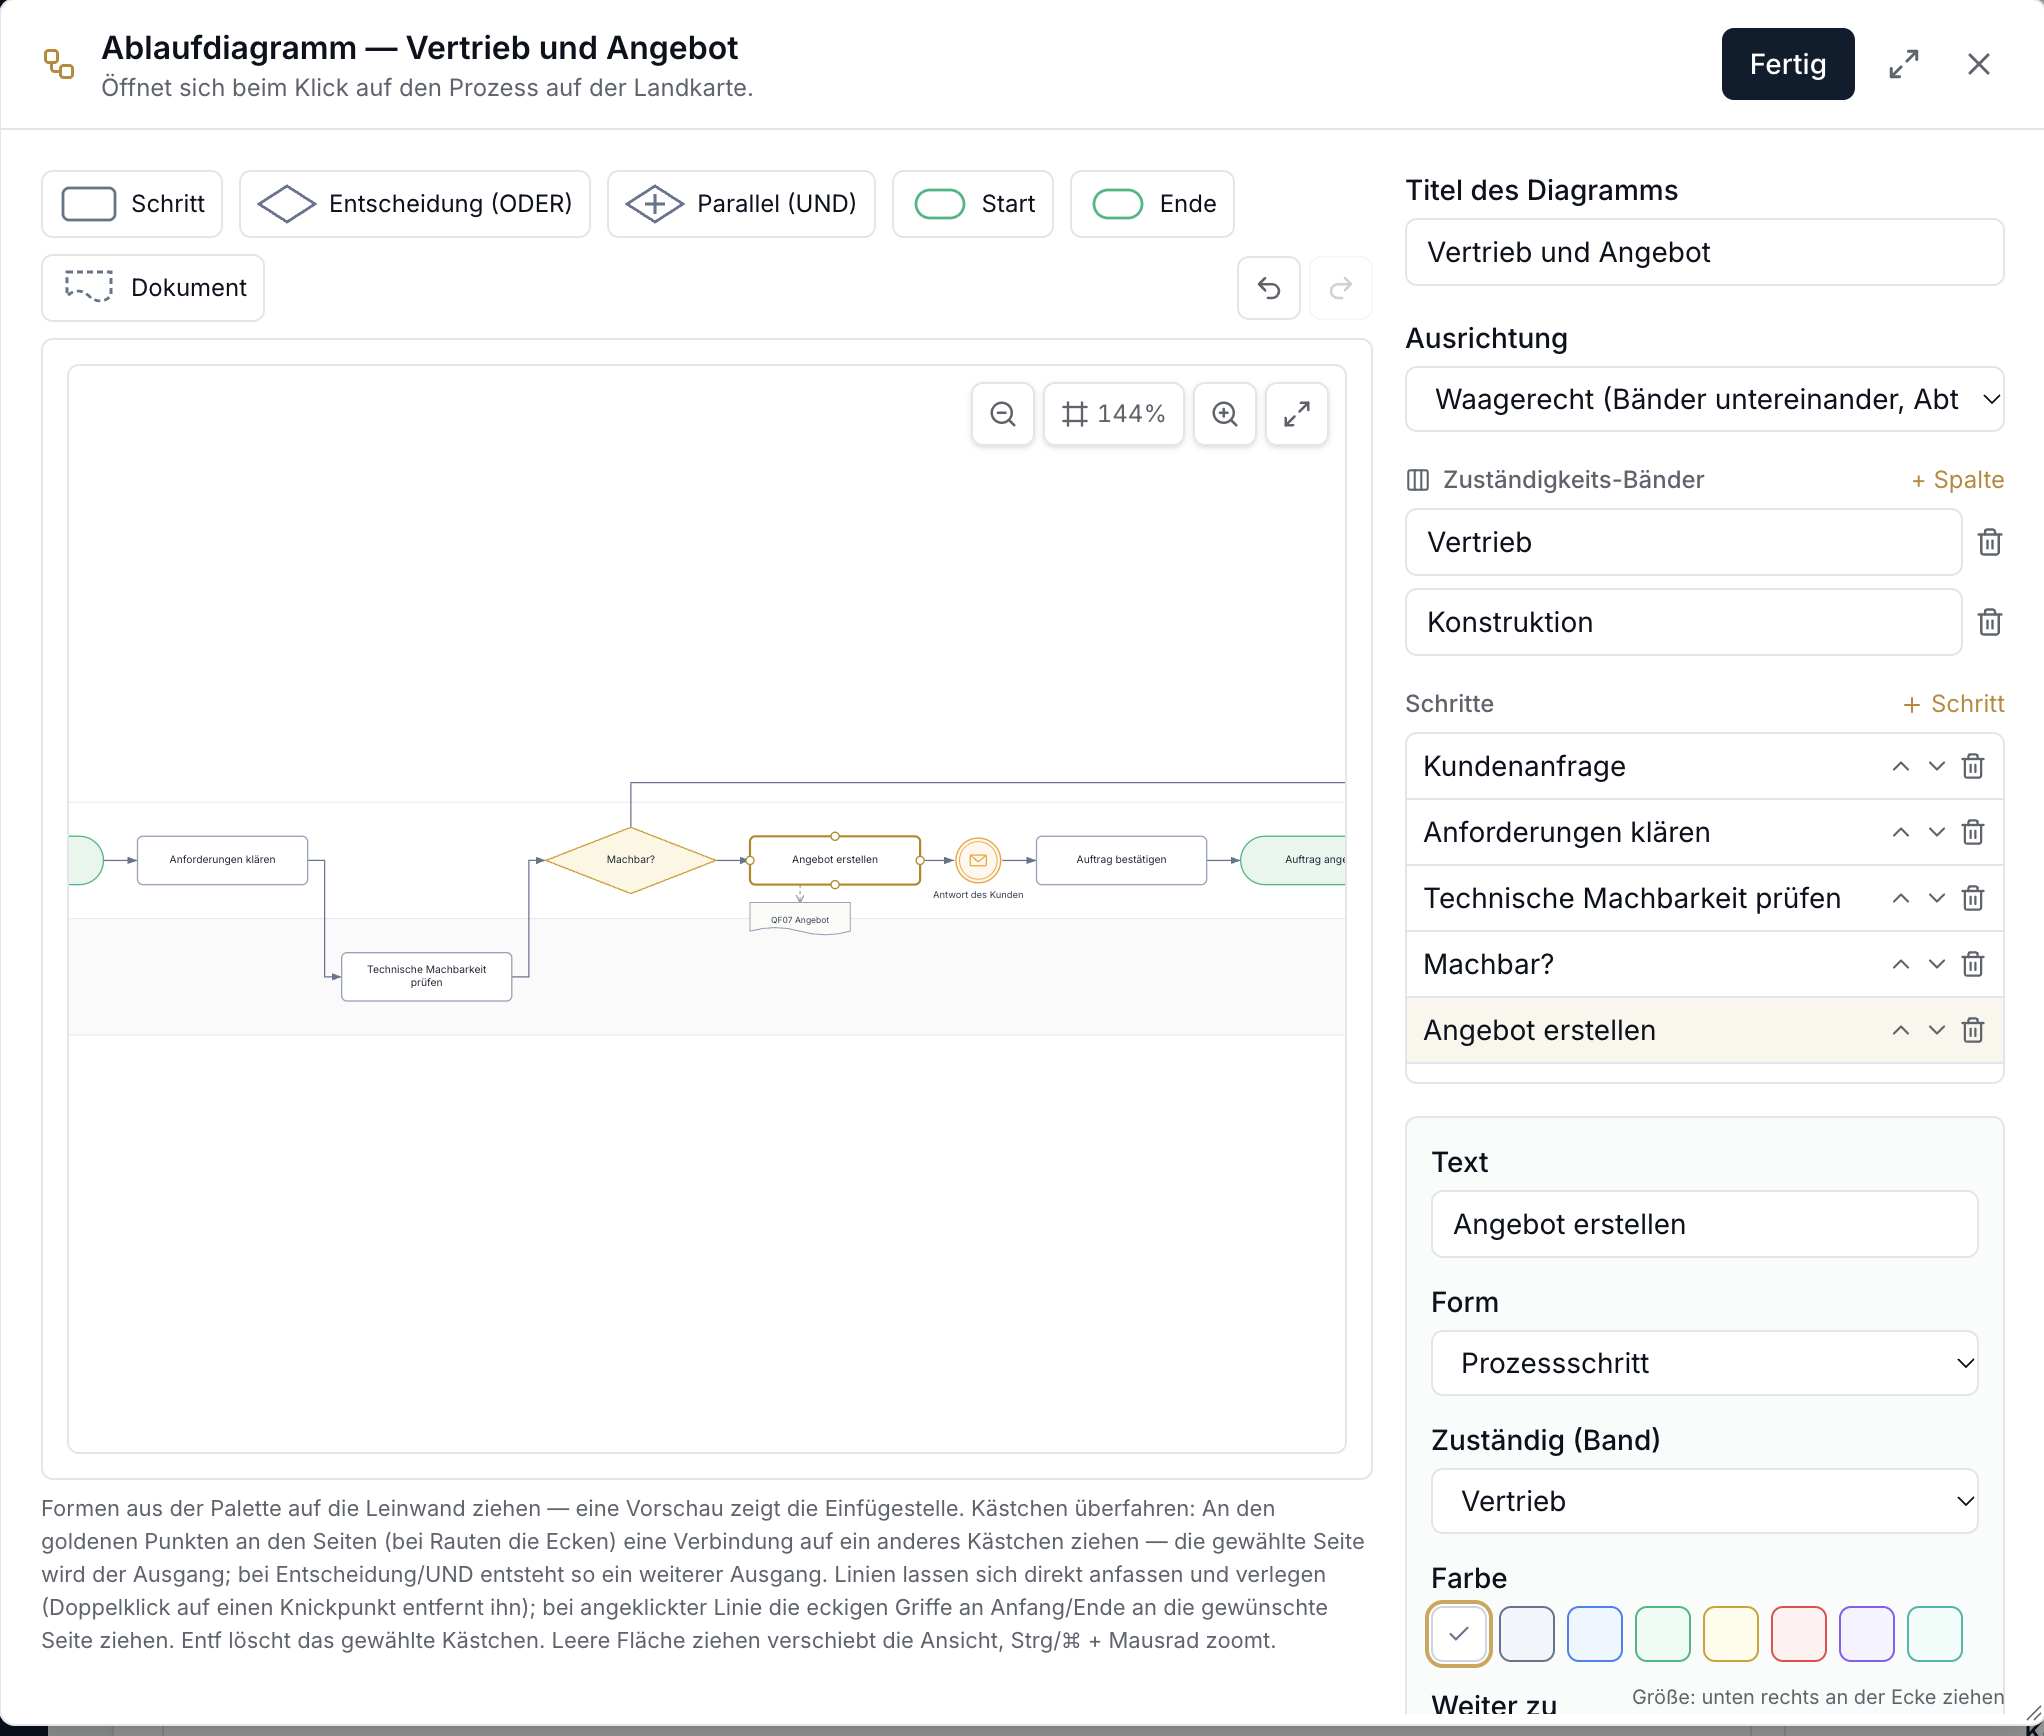
Task: Delete the Kundenanfrage step
Action: (x=1972, y=766)
